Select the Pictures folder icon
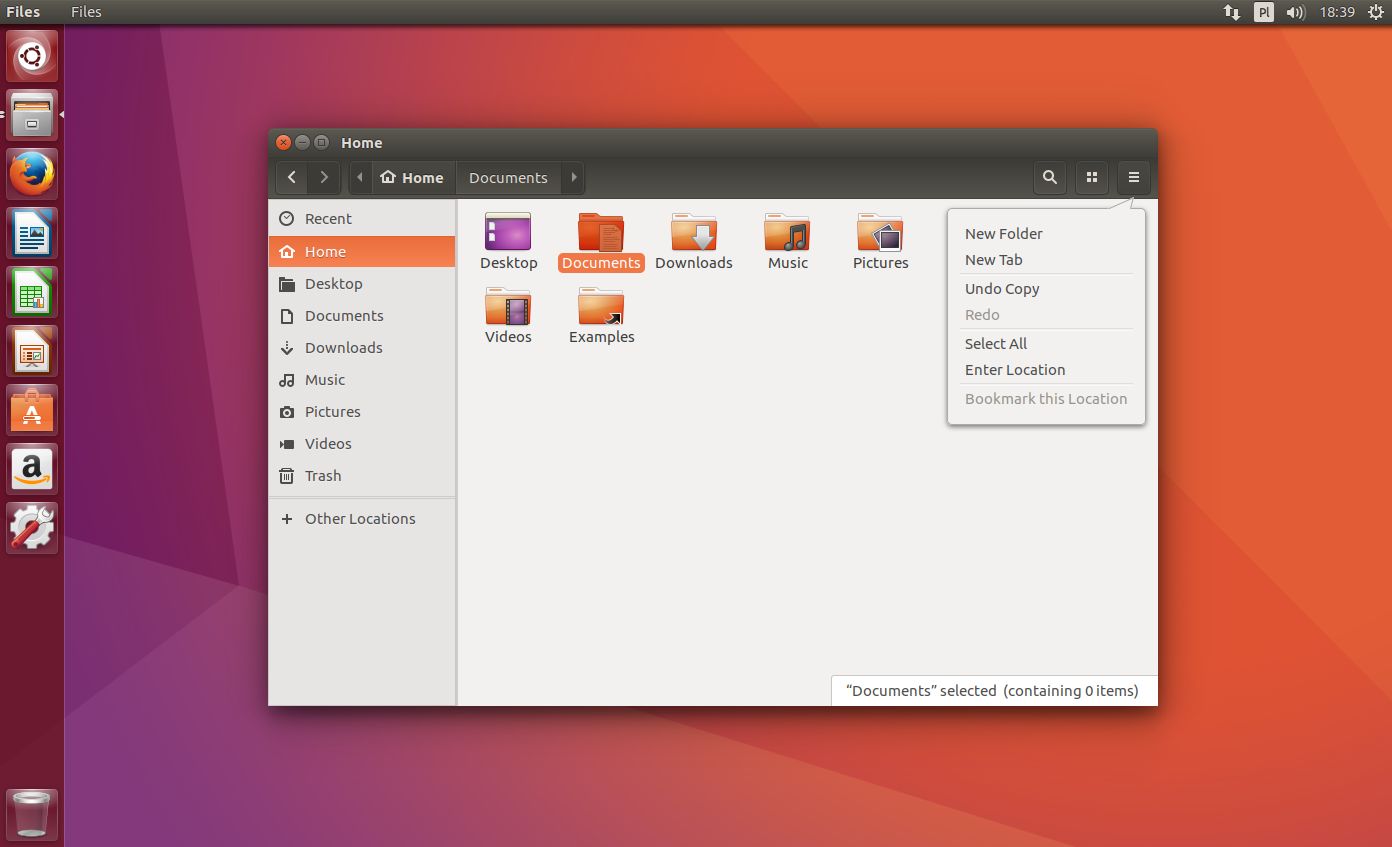 tap(880, 234)
